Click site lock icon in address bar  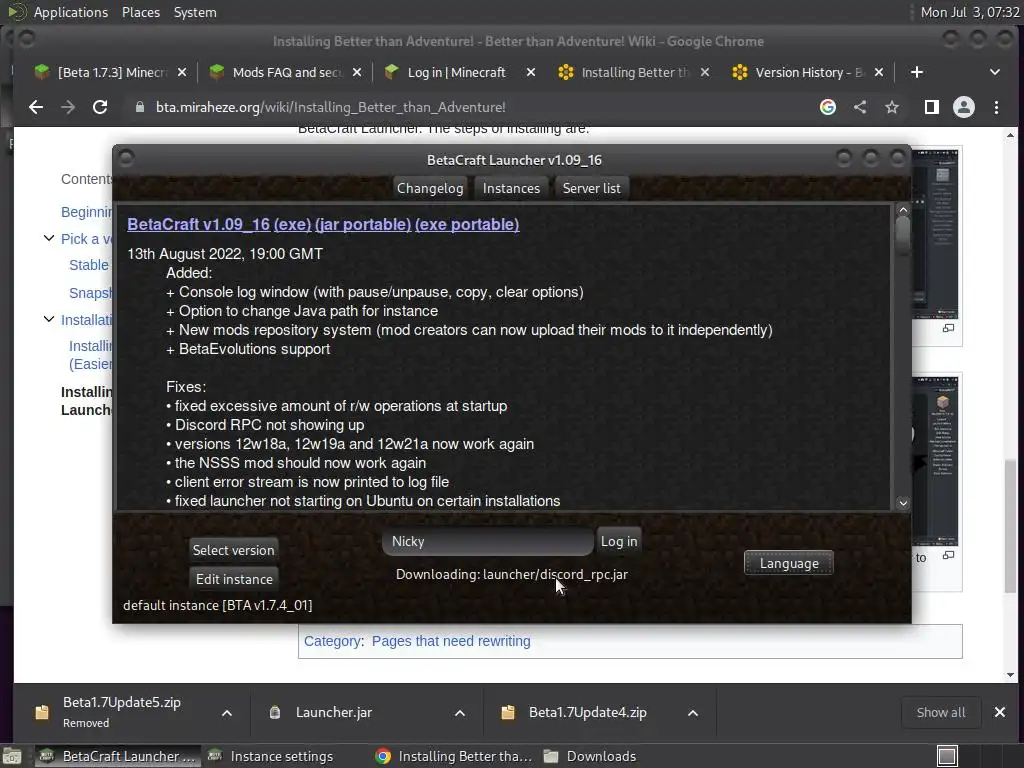click(140, 107)
